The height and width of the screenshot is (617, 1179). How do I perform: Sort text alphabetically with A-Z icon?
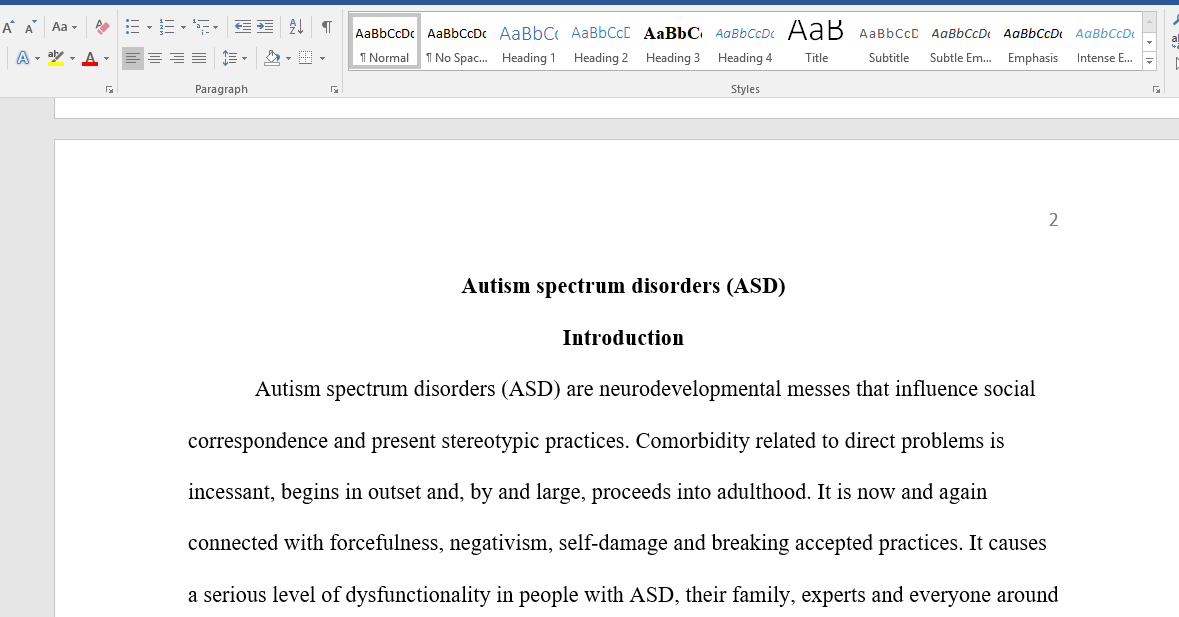point(296,27)
